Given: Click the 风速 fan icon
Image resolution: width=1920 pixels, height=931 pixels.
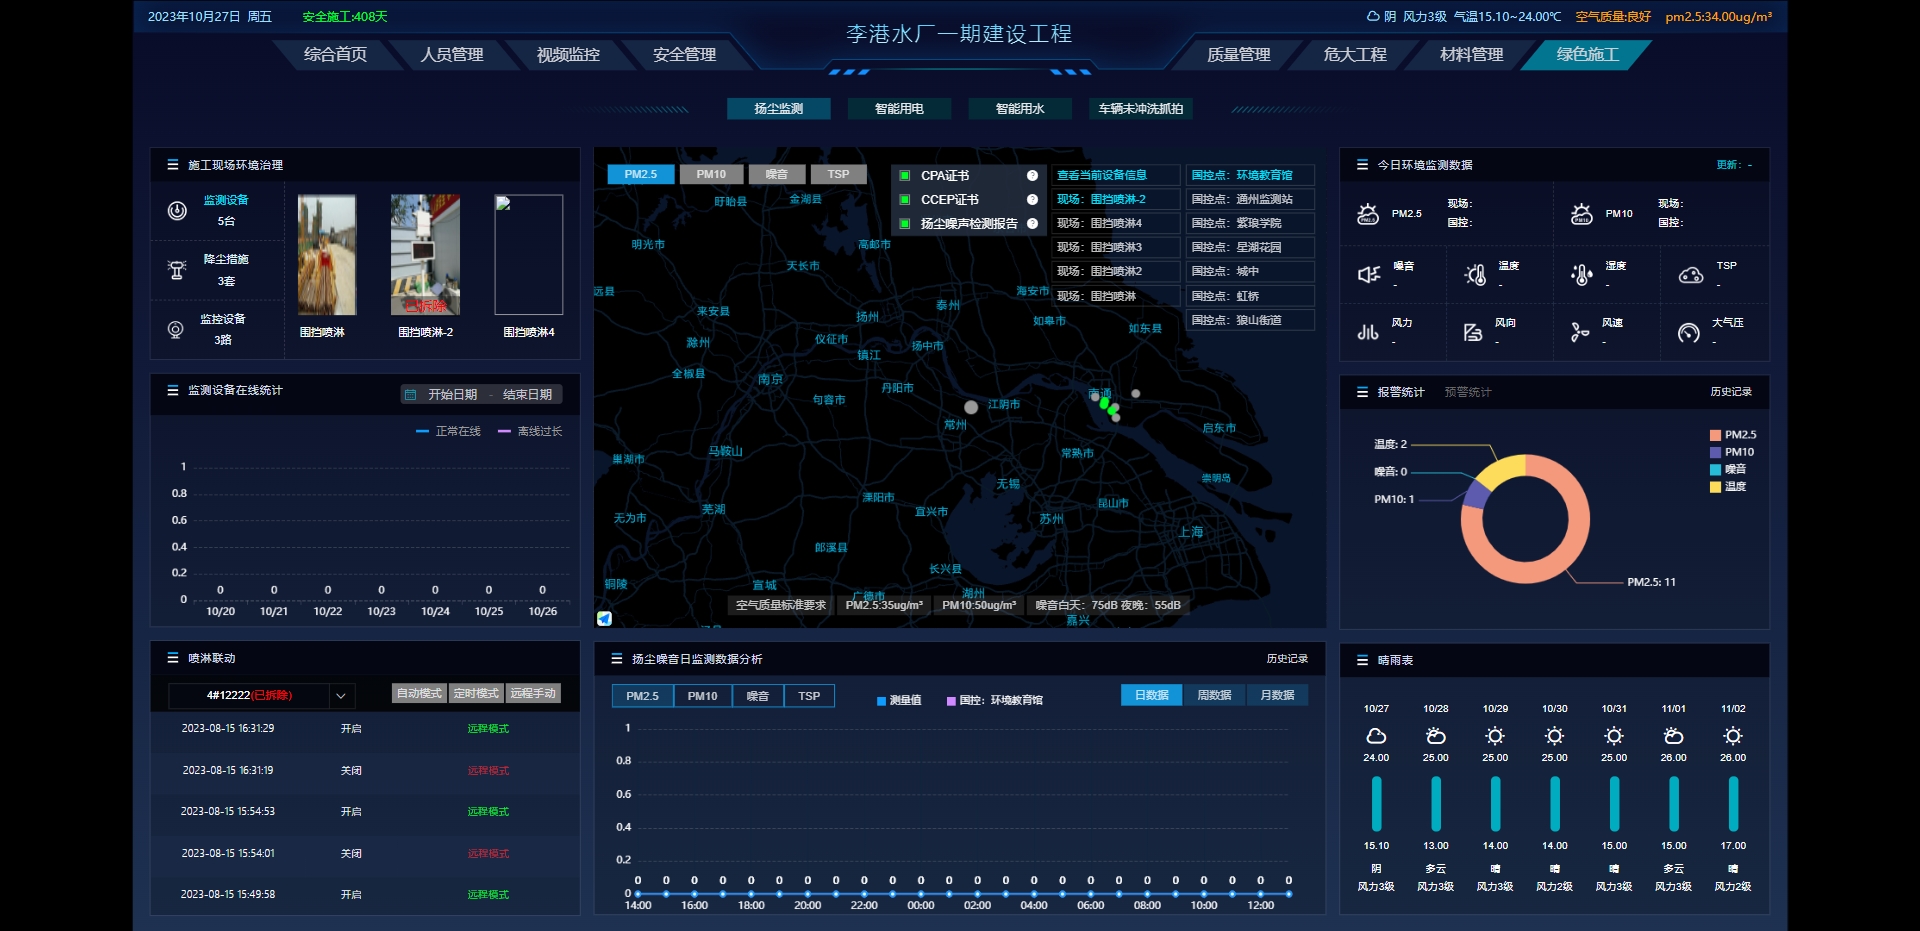Looking at the screenshot, I should tap(1580, 332).
